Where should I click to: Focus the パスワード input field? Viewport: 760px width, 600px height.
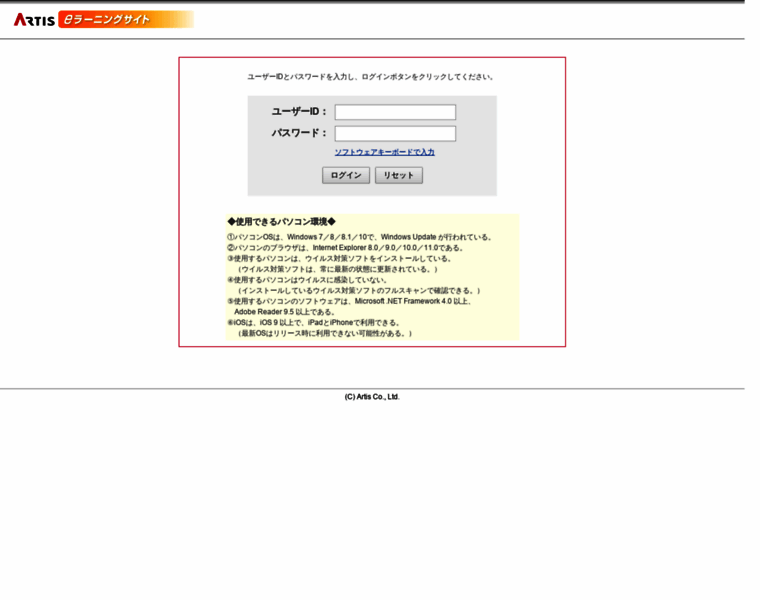[395, 133]
